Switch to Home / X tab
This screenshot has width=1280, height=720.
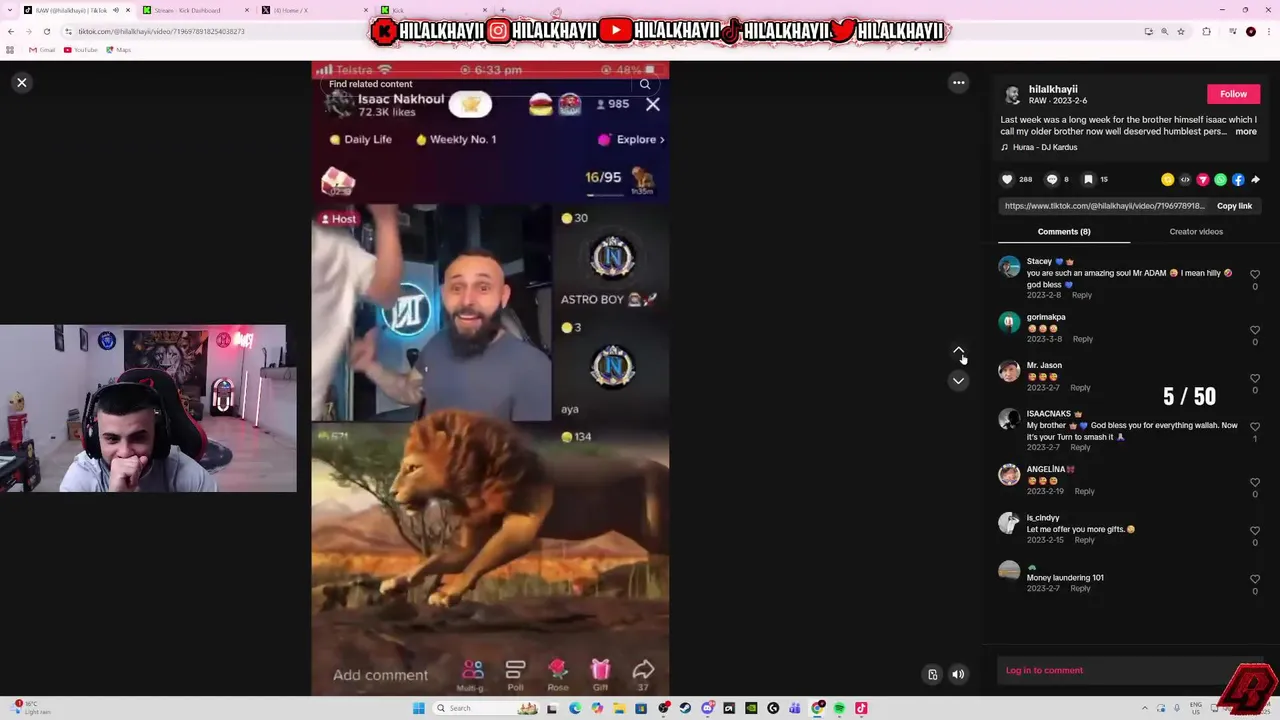315,10
